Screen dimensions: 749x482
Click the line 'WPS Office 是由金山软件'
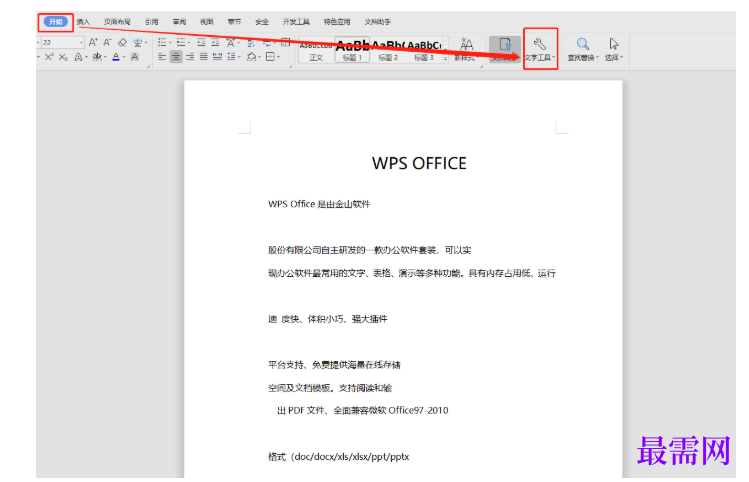[x=319, y=204]
